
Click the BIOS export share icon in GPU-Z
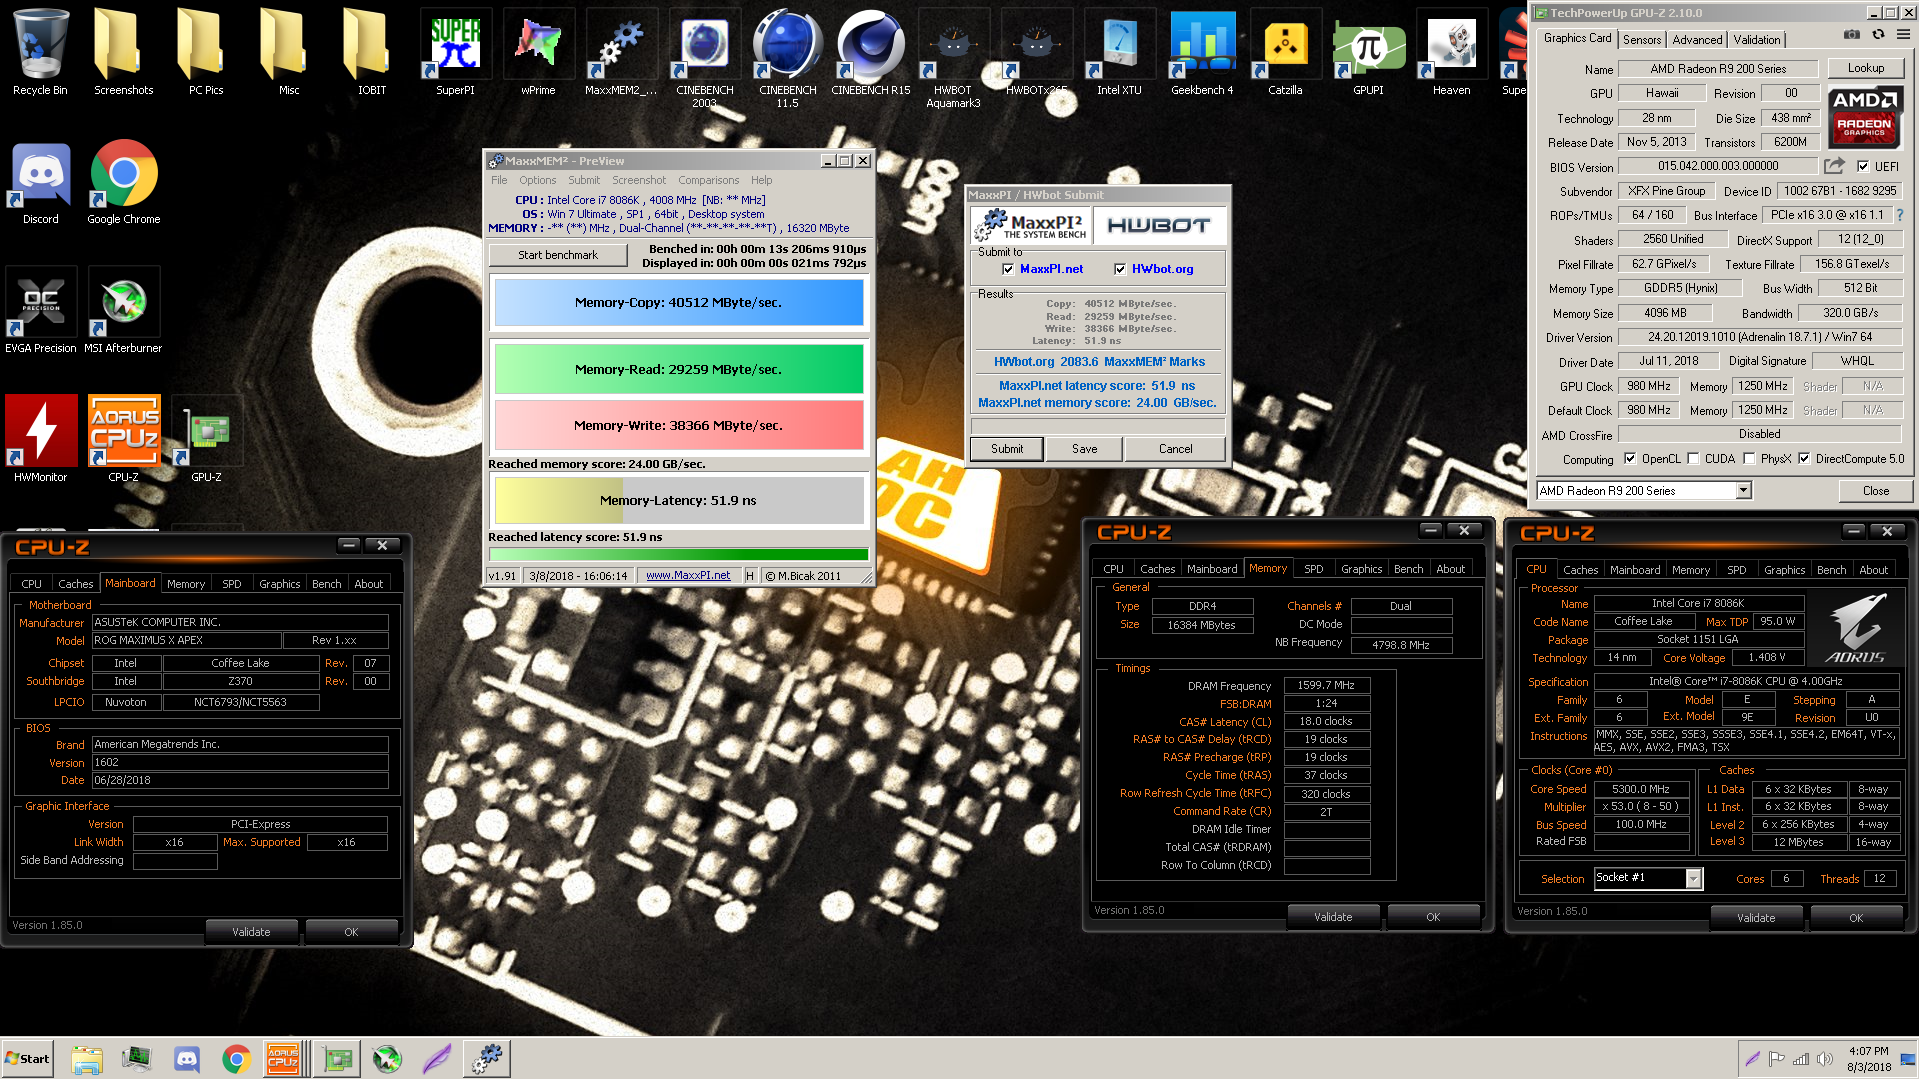click(1834, 166)
